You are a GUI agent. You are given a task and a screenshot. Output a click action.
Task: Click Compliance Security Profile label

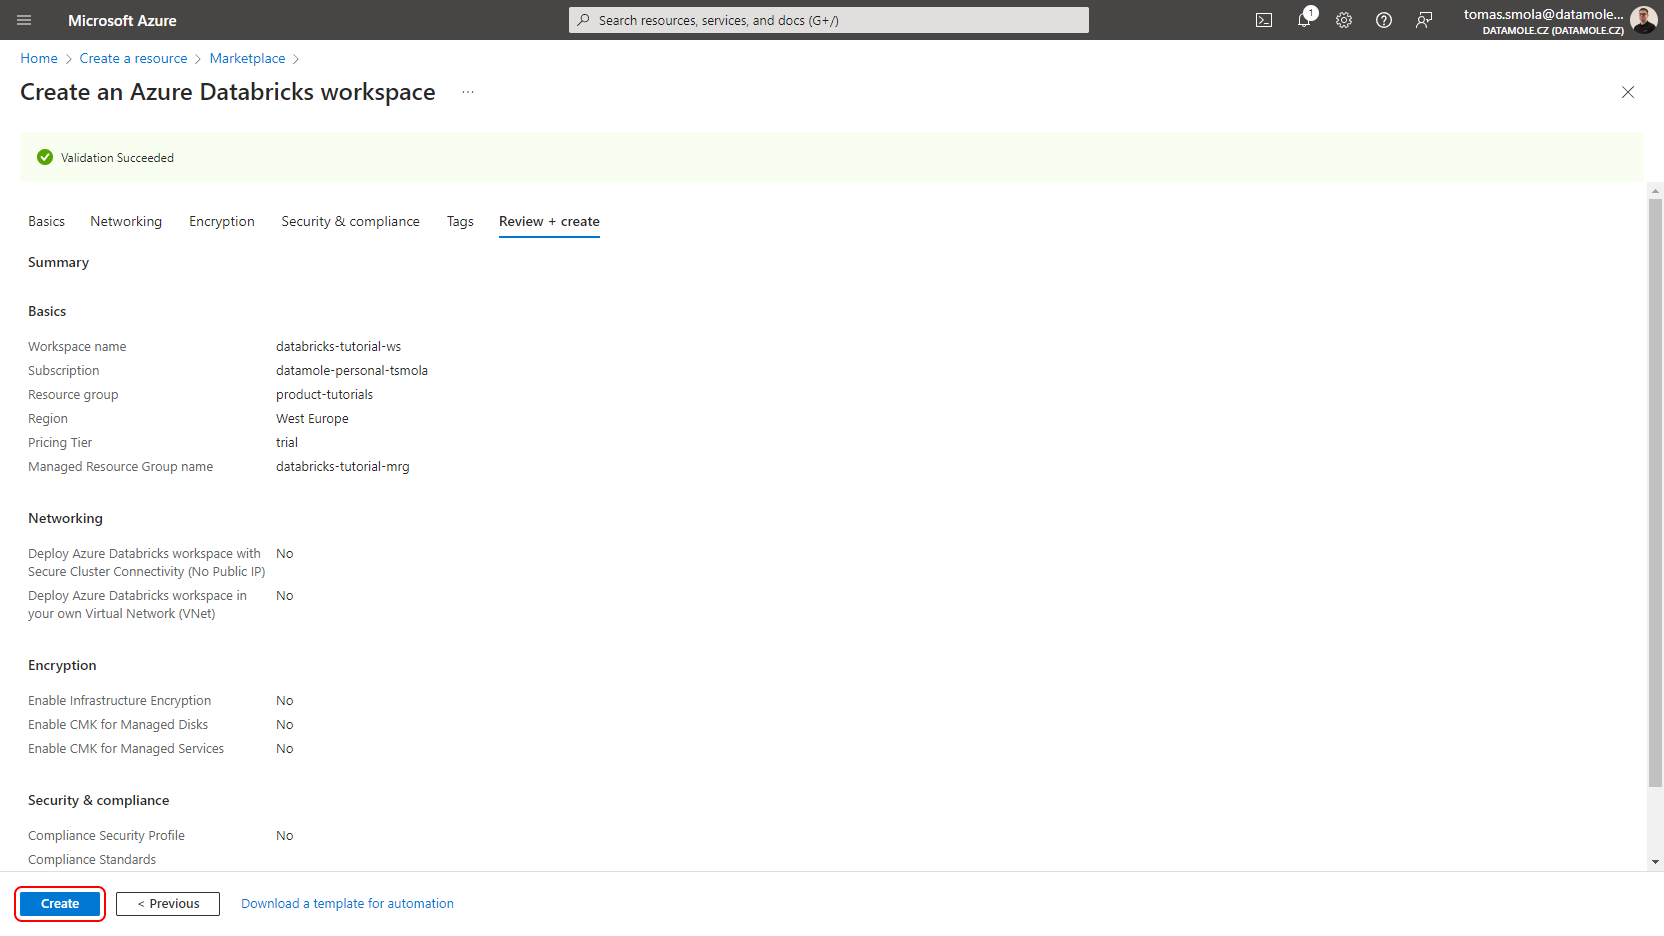point(106,835)
